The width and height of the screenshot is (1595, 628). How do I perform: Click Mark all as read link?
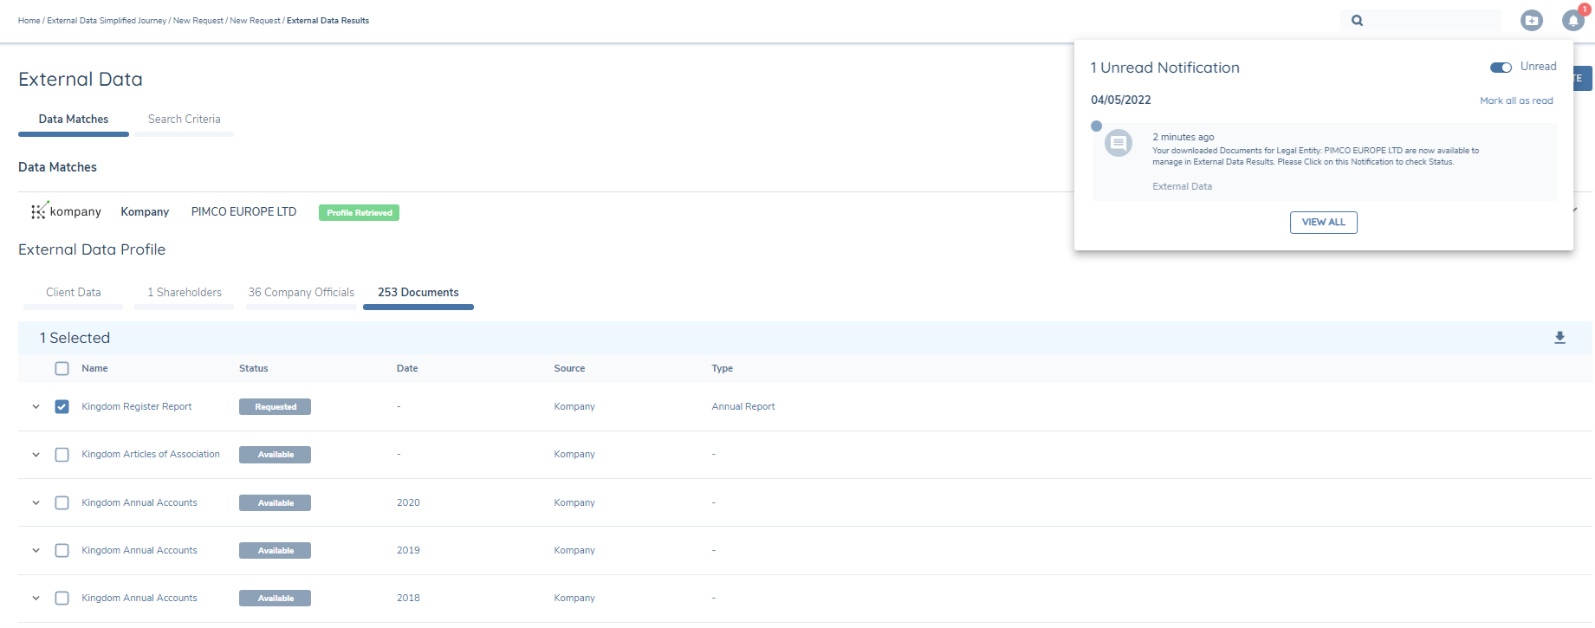(1516, 101)
